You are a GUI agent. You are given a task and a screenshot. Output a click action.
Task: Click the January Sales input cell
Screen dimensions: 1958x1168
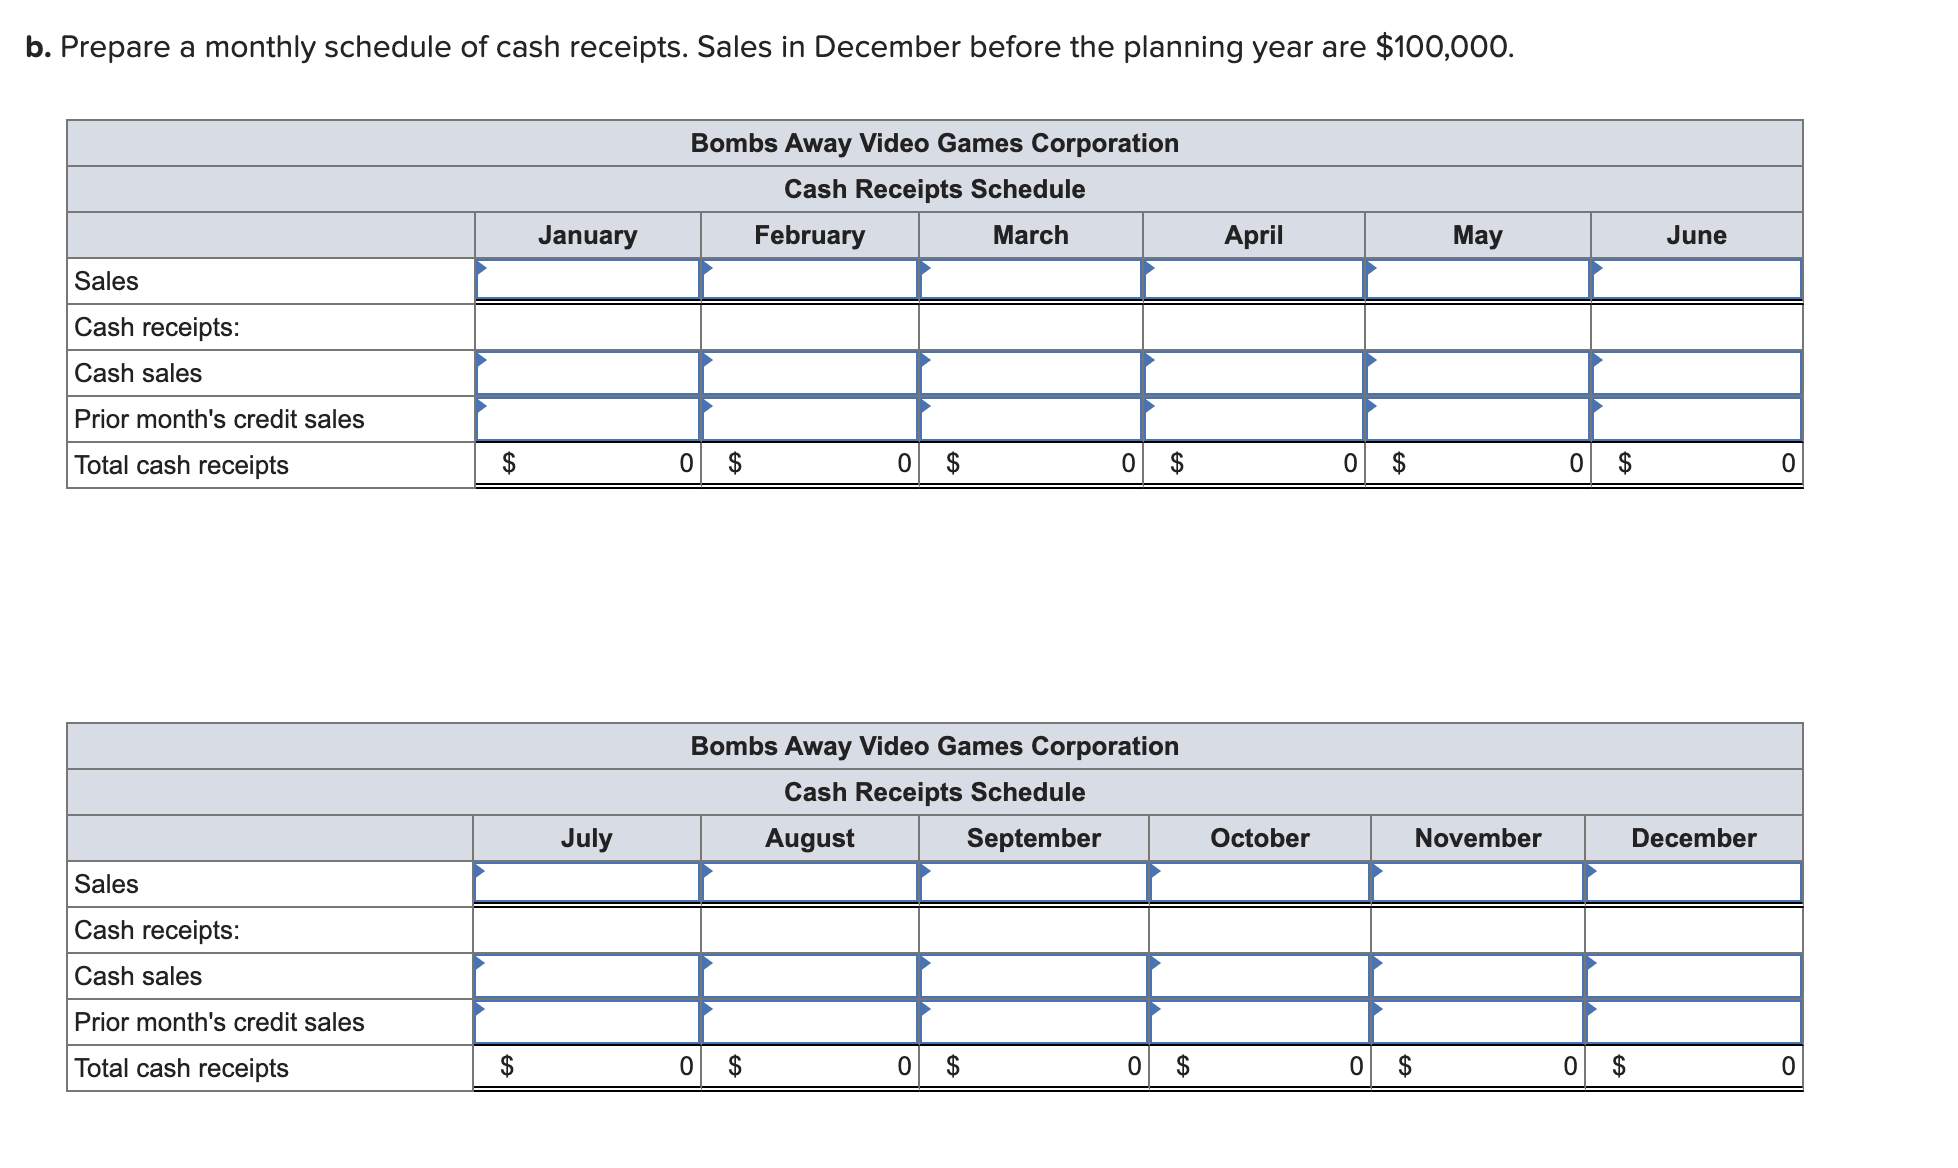[588, 280]
